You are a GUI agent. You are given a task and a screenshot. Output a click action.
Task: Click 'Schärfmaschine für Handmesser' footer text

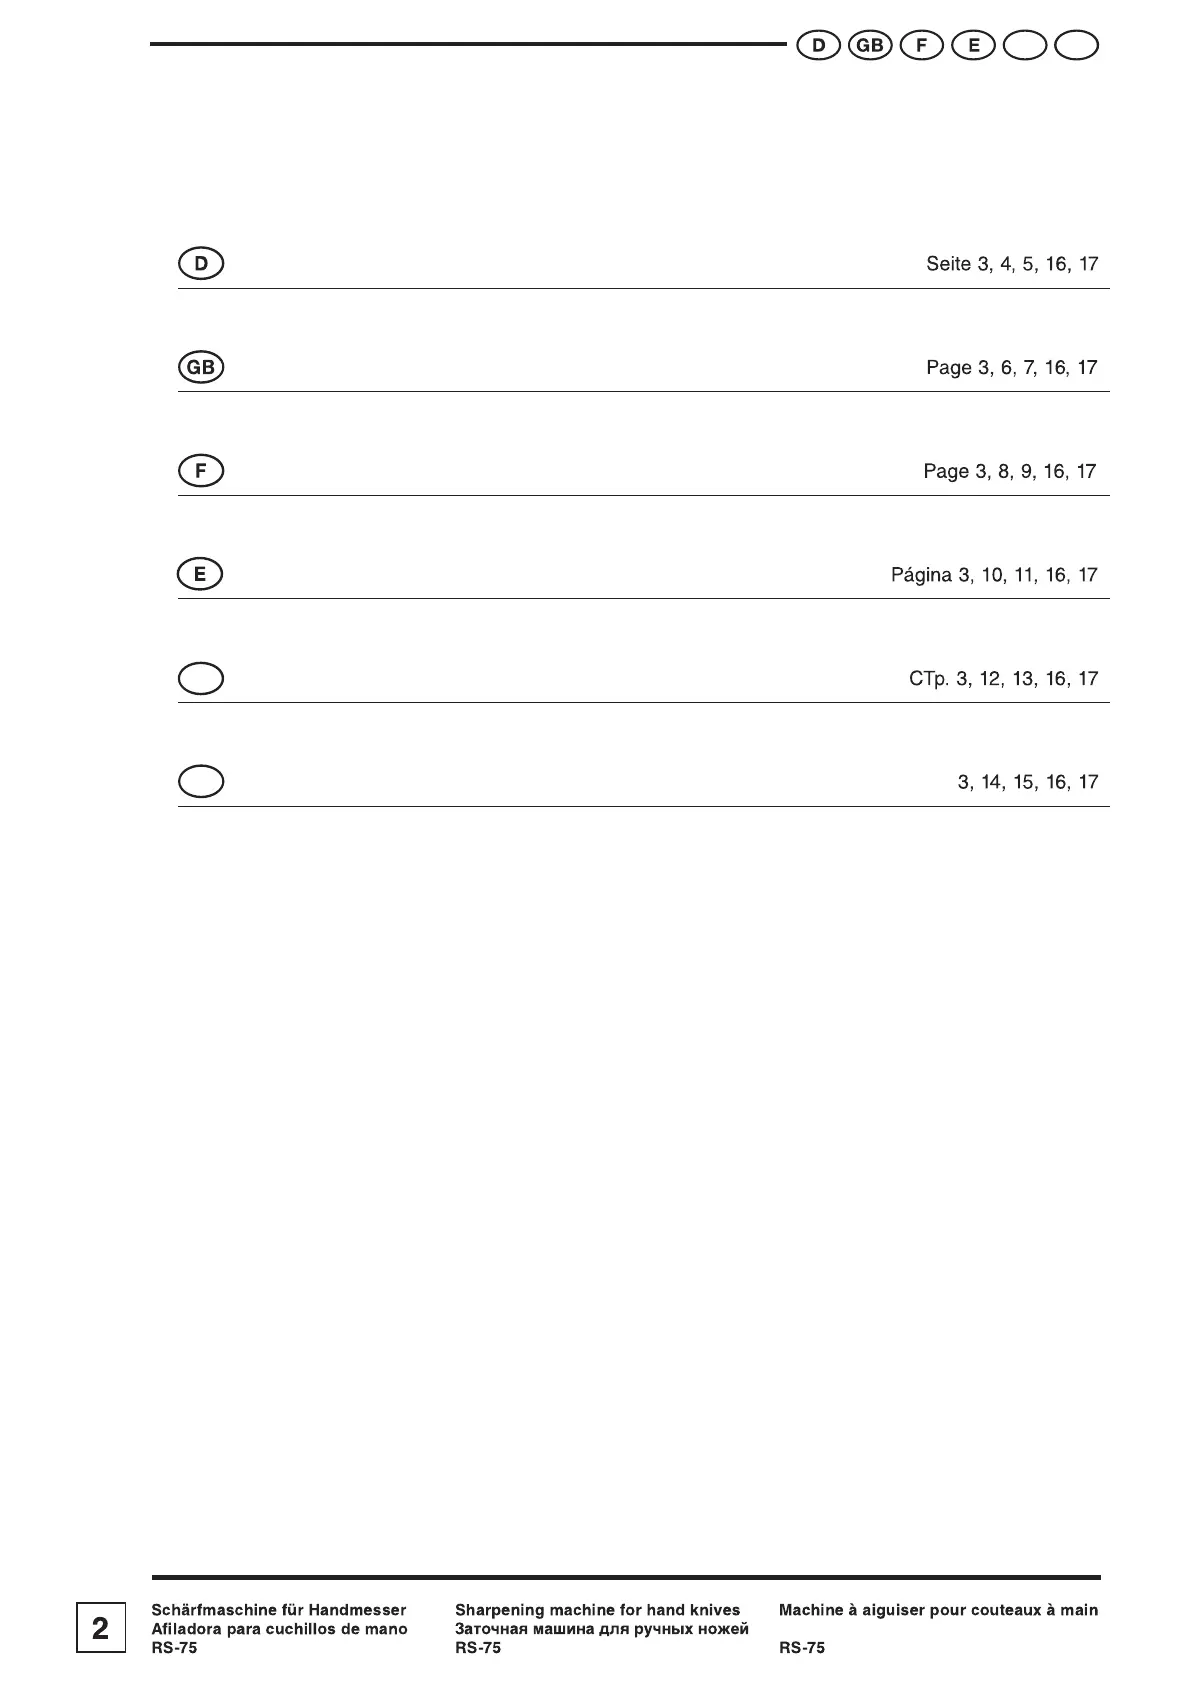point(279,1610)
